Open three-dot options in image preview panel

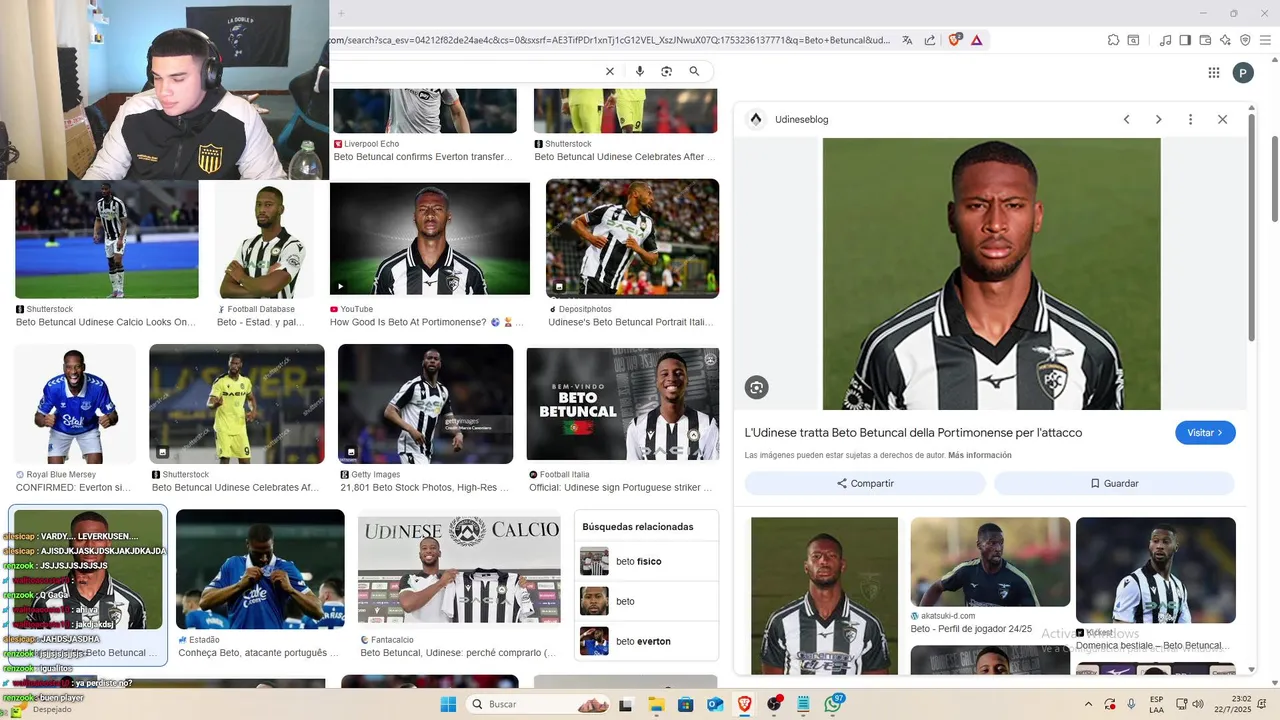pyautogui.click(x=1190, y=119)
